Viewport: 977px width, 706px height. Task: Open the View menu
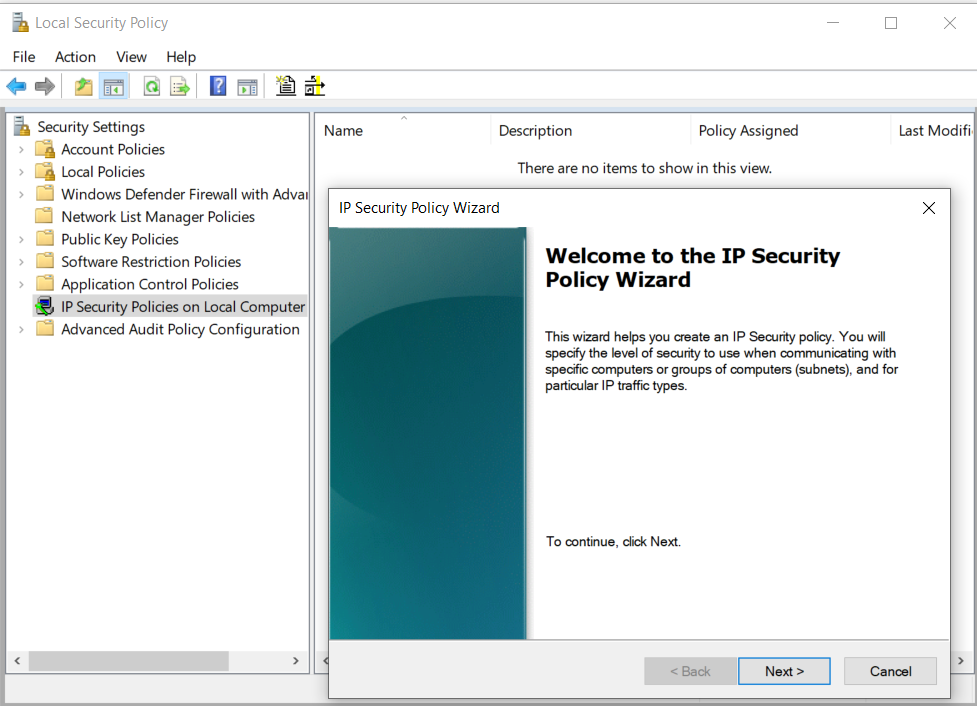tap(131, 57)
